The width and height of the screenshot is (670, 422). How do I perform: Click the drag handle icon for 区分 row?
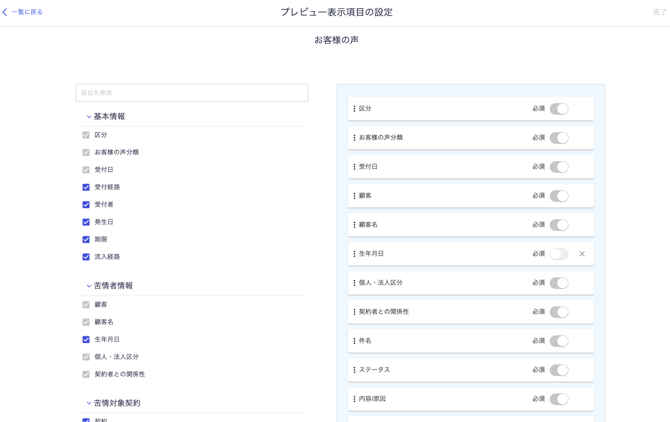point(354,109)
